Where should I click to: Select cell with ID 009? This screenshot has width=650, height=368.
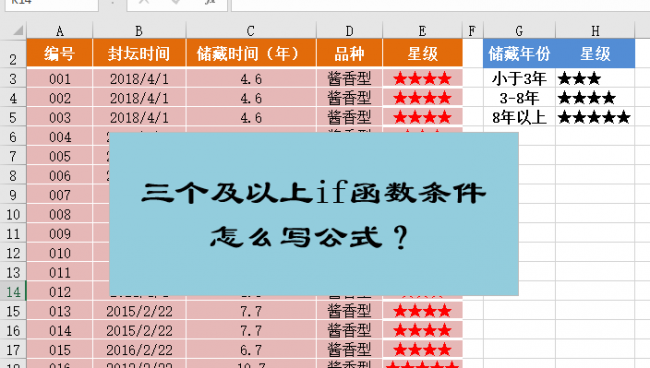tap(60, 234)
